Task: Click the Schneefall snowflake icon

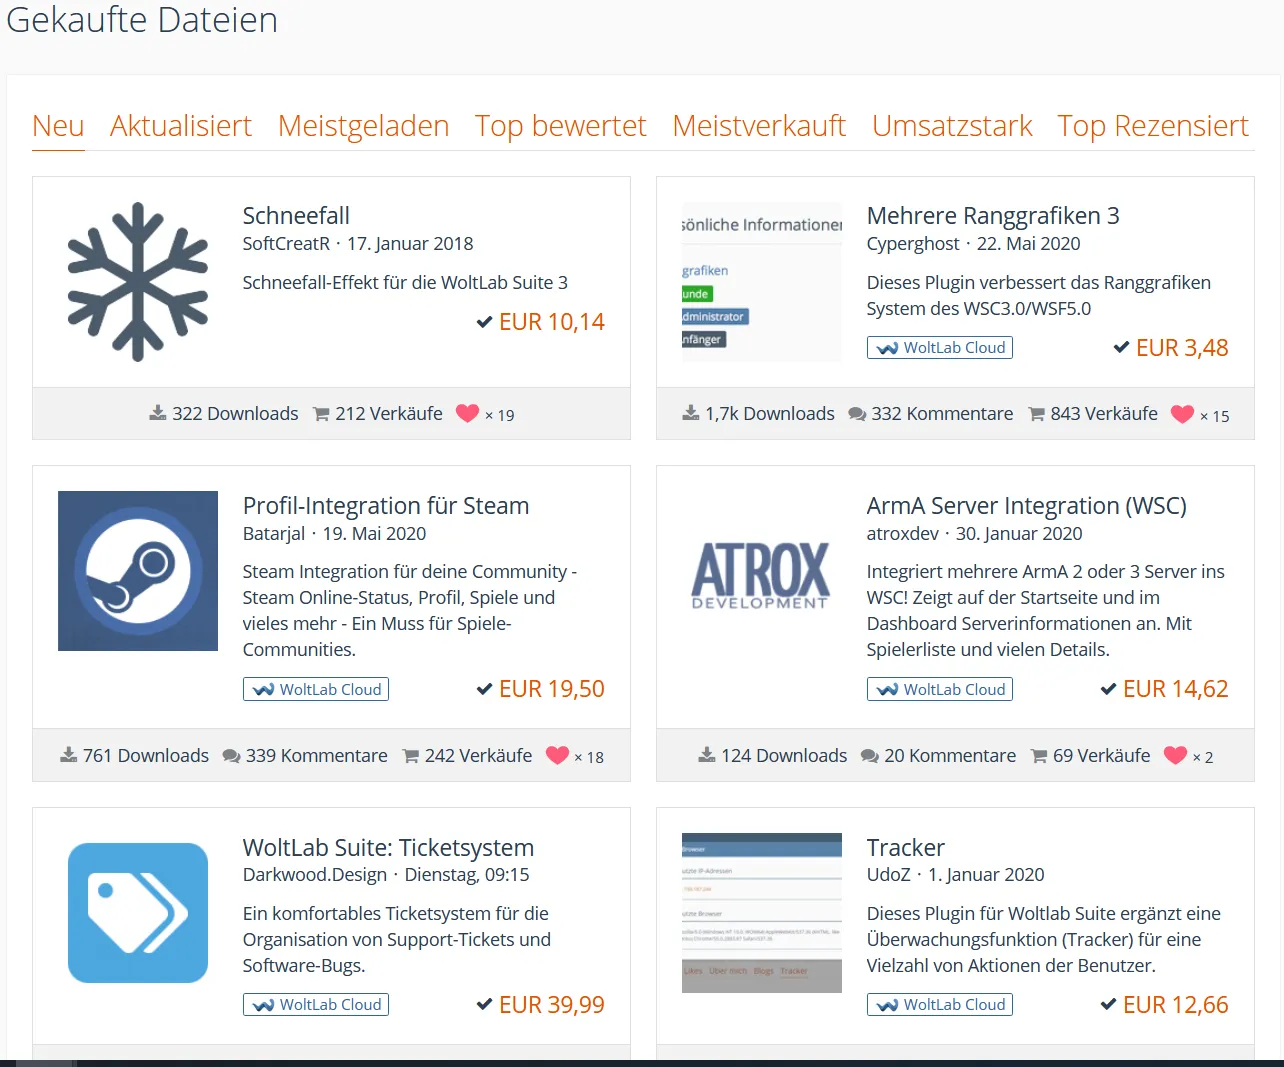Action: (138, 282)
